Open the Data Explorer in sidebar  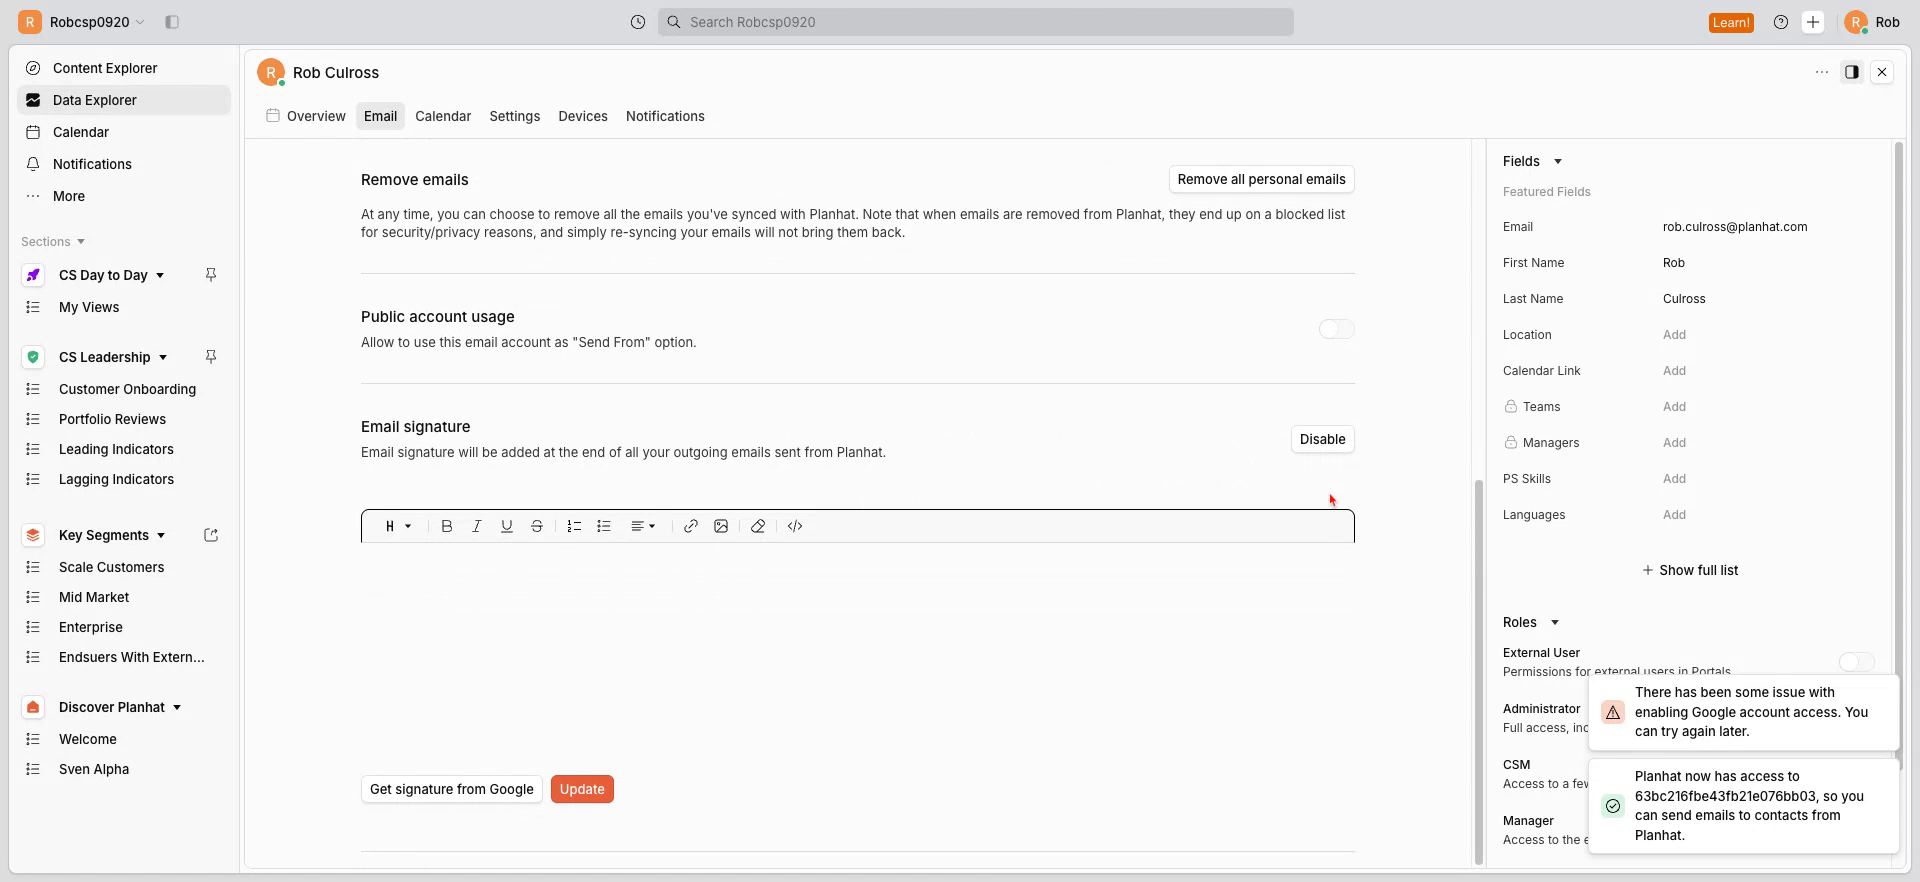(124, 100)
